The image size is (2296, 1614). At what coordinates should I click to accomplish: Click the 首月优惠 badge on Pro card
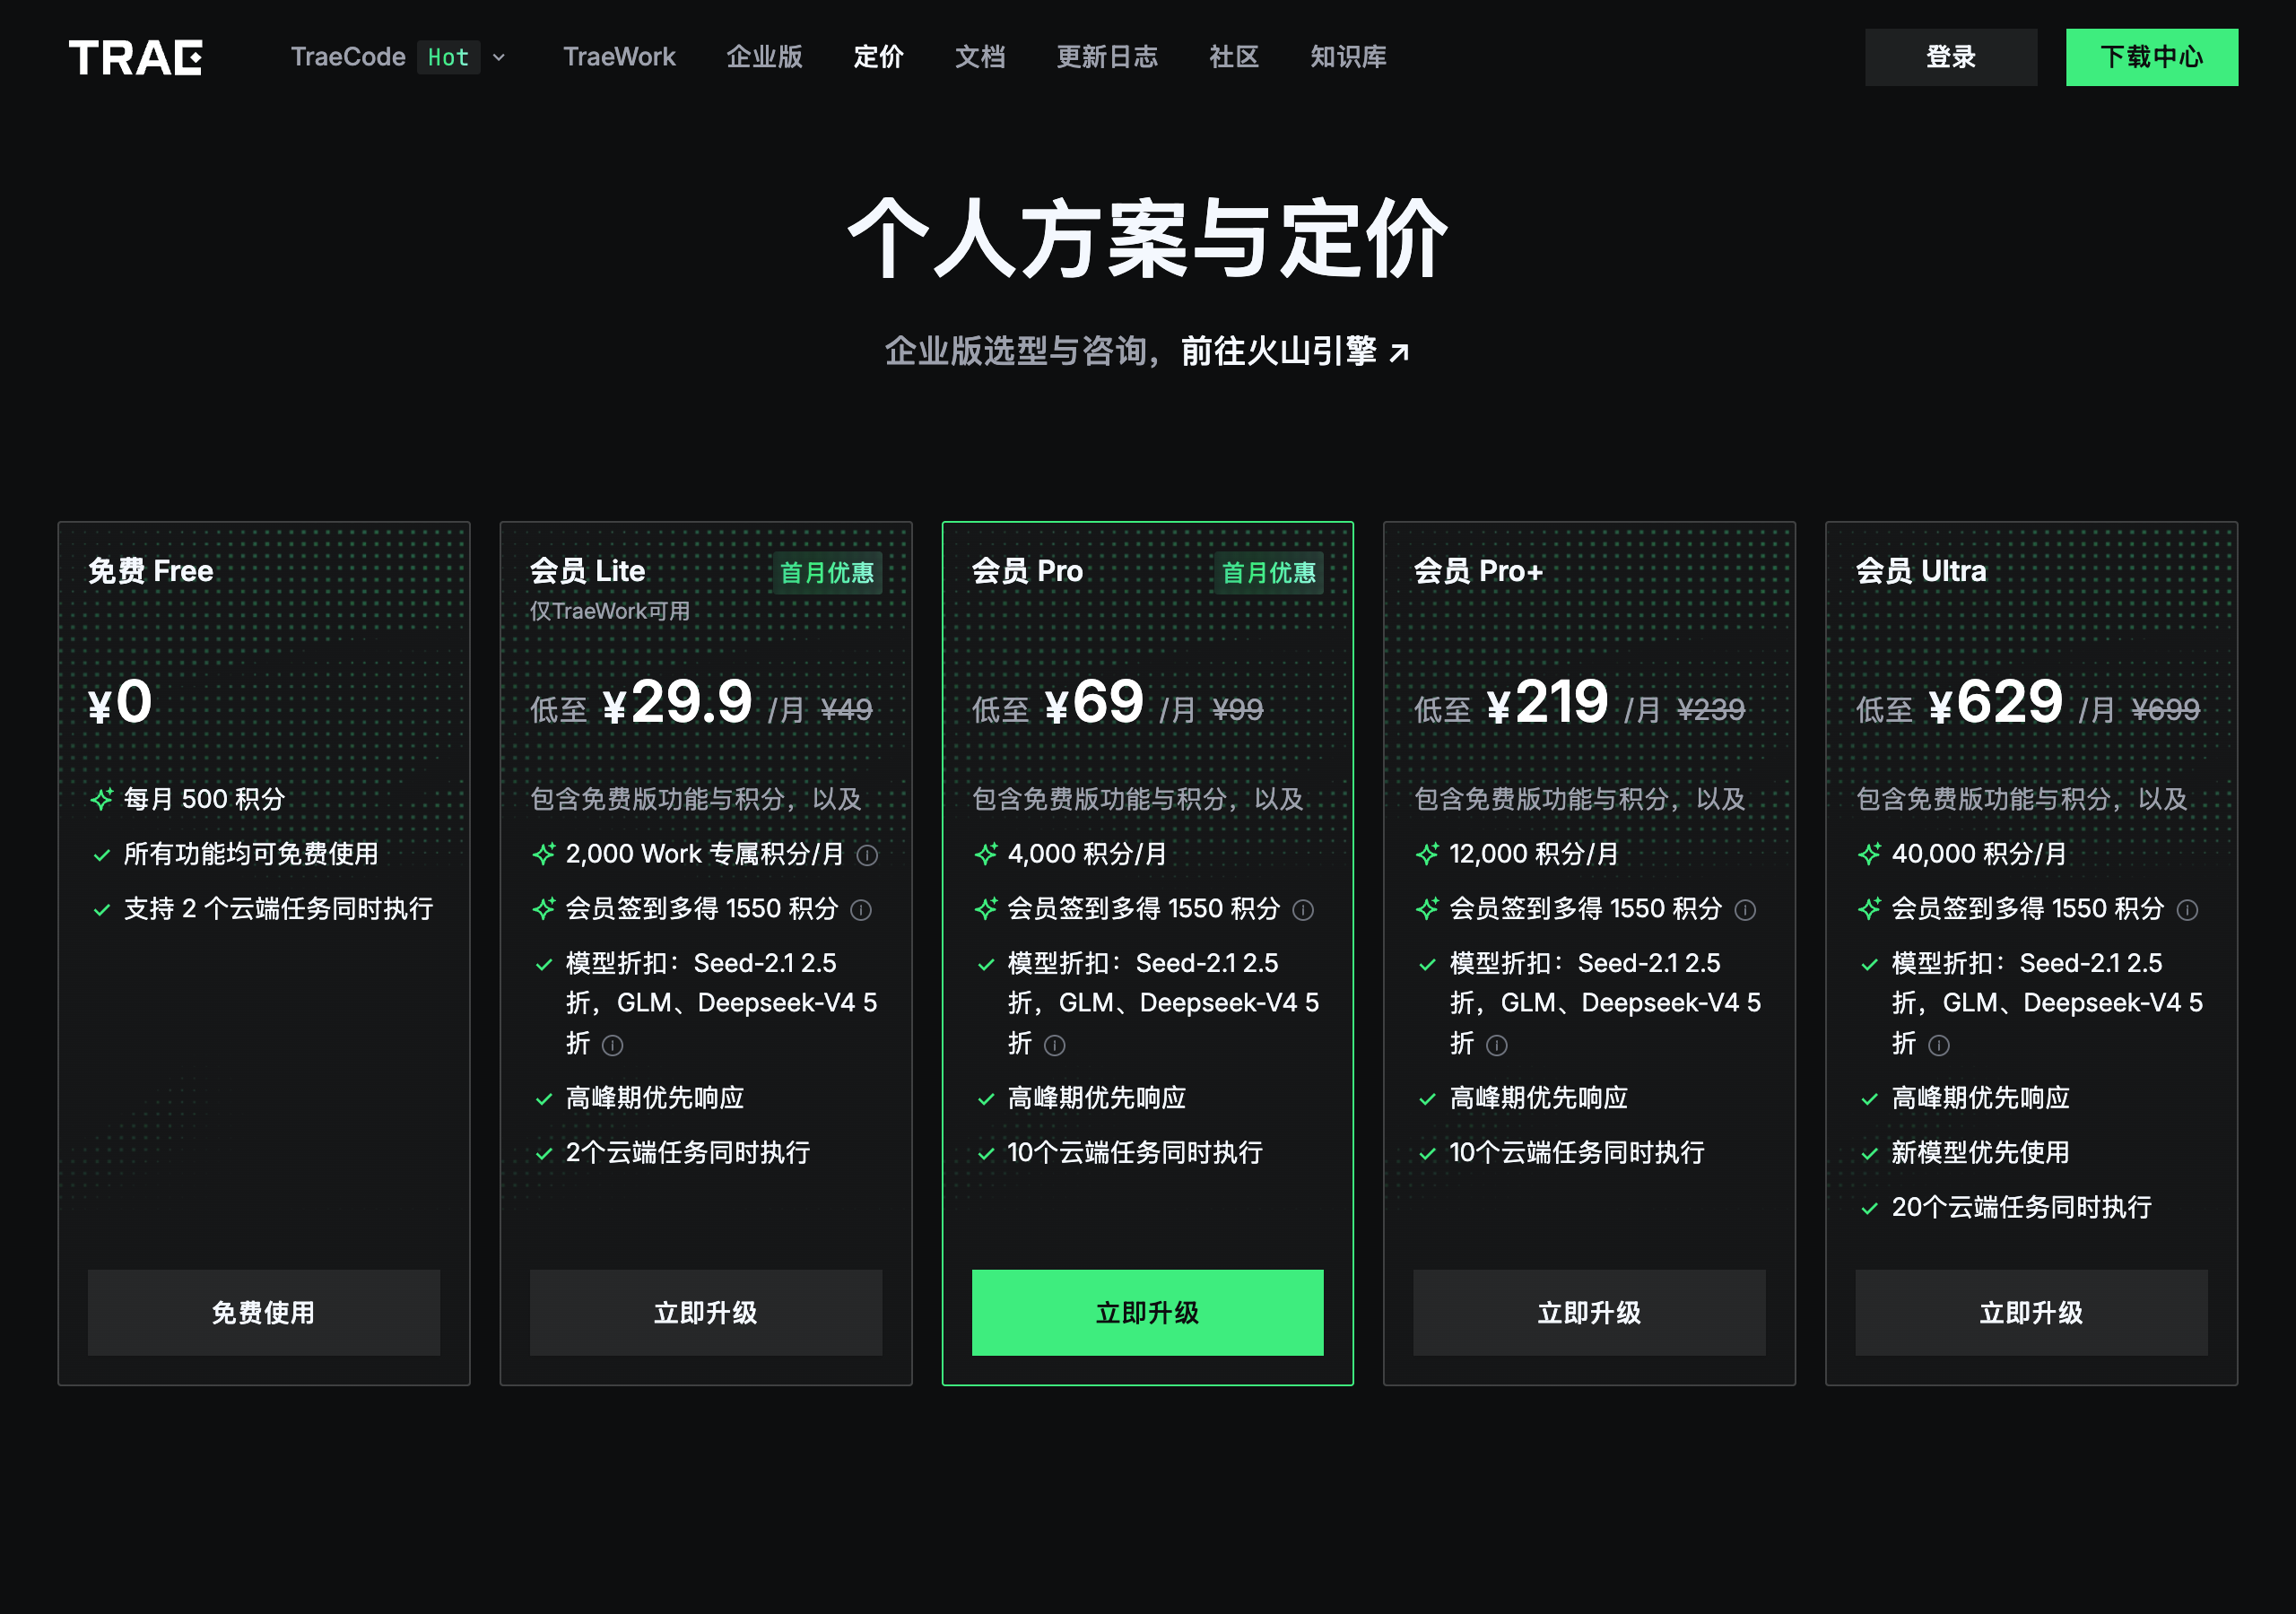tap(1268, 572)
